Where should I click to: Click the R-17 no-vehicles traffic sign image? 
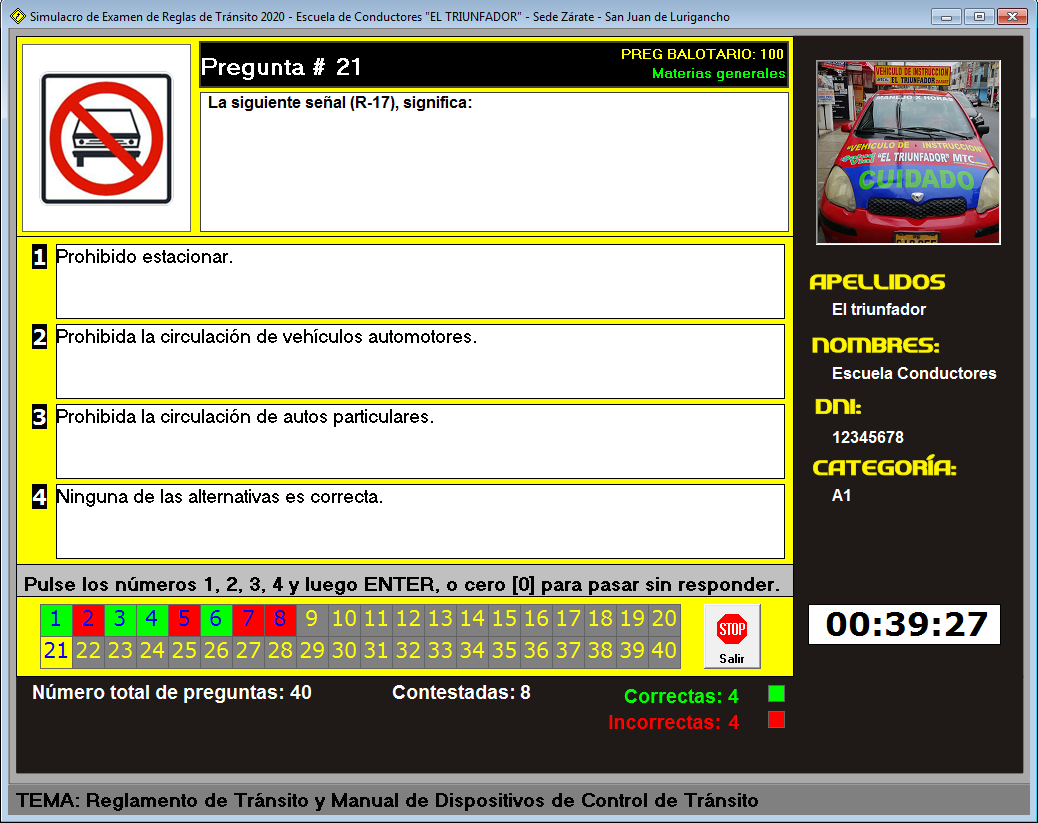106,138
